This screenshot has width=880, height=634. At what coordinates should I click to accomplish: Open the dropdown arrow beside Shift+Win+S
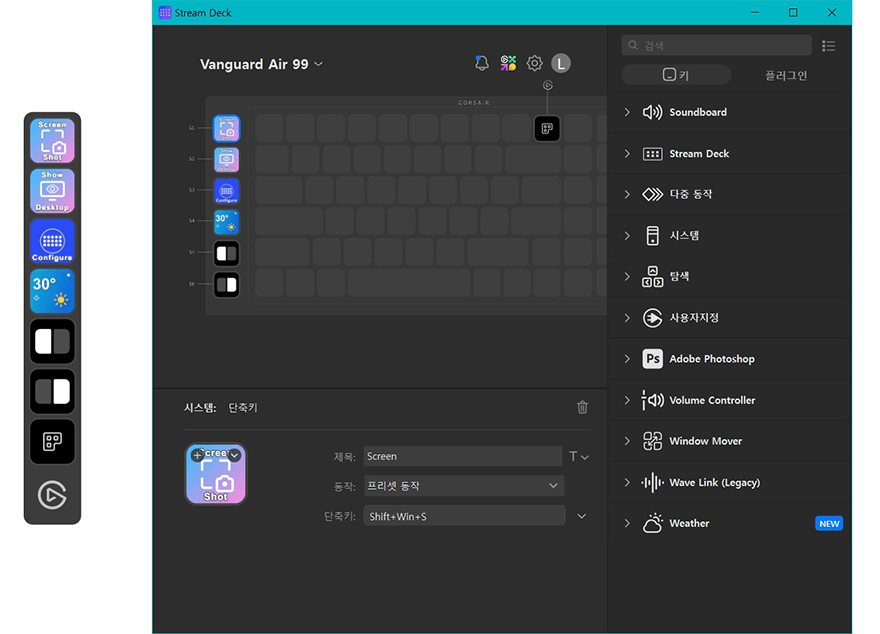tap(581, 516)
